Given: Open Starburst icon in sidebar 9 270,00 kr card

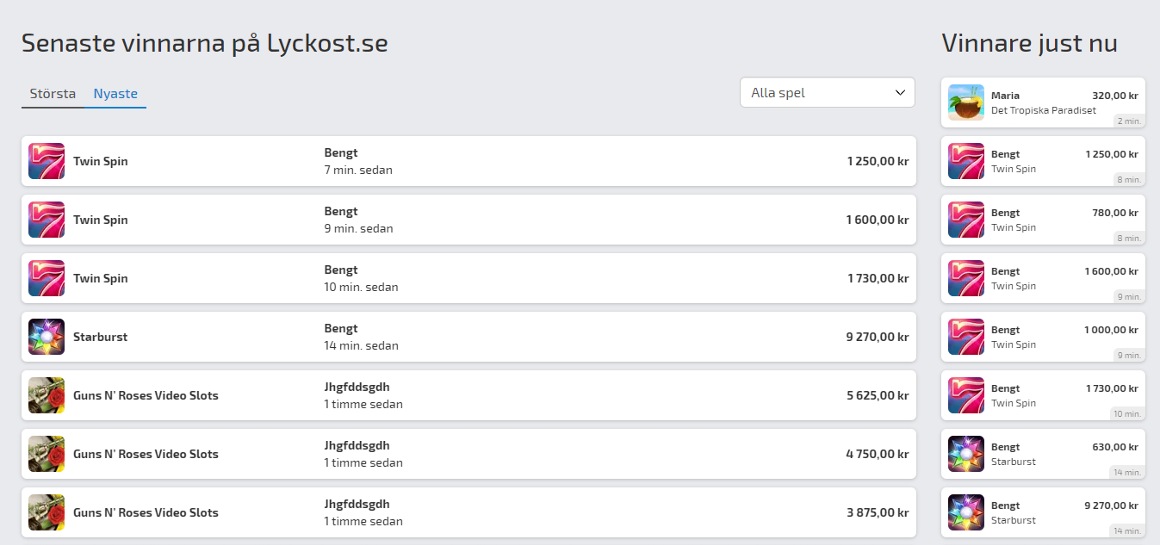Looking at the screenshot, I should coord(966,512).
